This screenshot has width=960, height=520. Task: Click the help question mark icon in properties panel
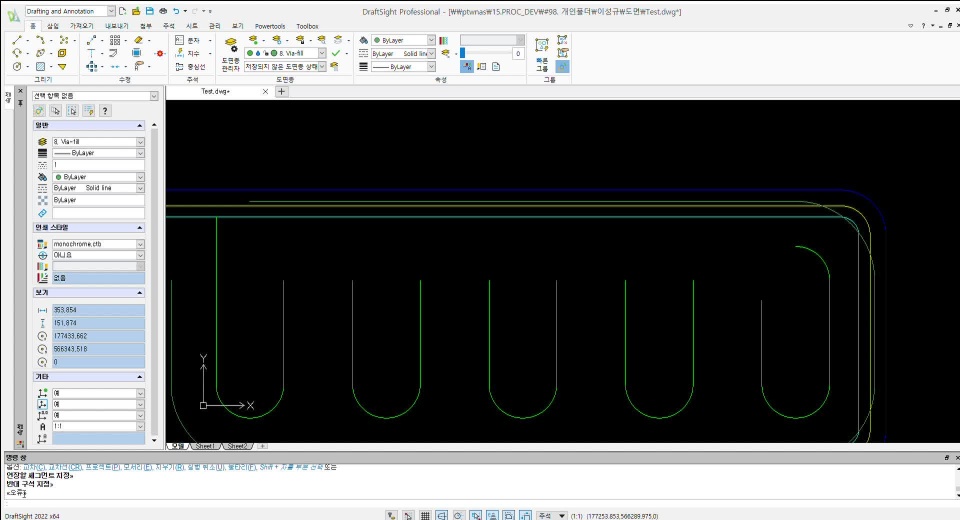[105, 110]
